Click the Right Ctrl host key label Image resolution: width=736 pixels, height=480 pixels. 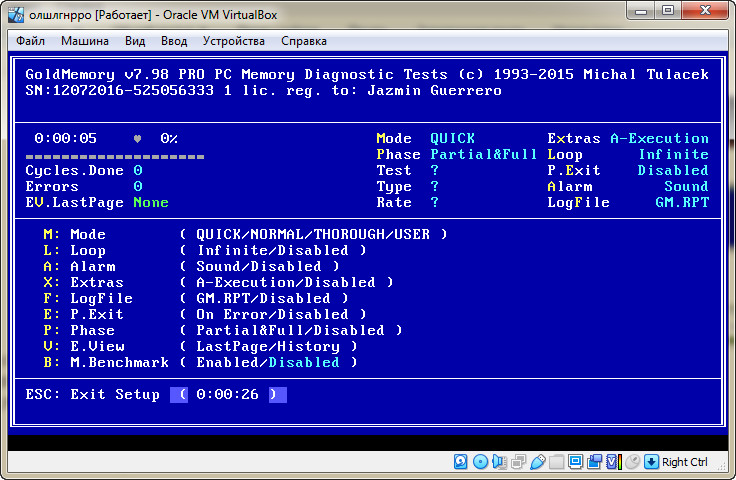pos(685,462)
